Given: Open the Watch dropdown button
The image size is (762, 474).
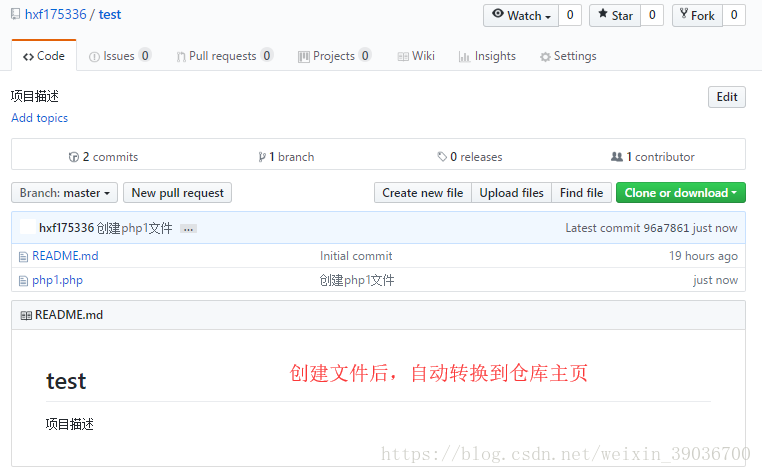Looking at the screenshot, I should click(521, 16).
